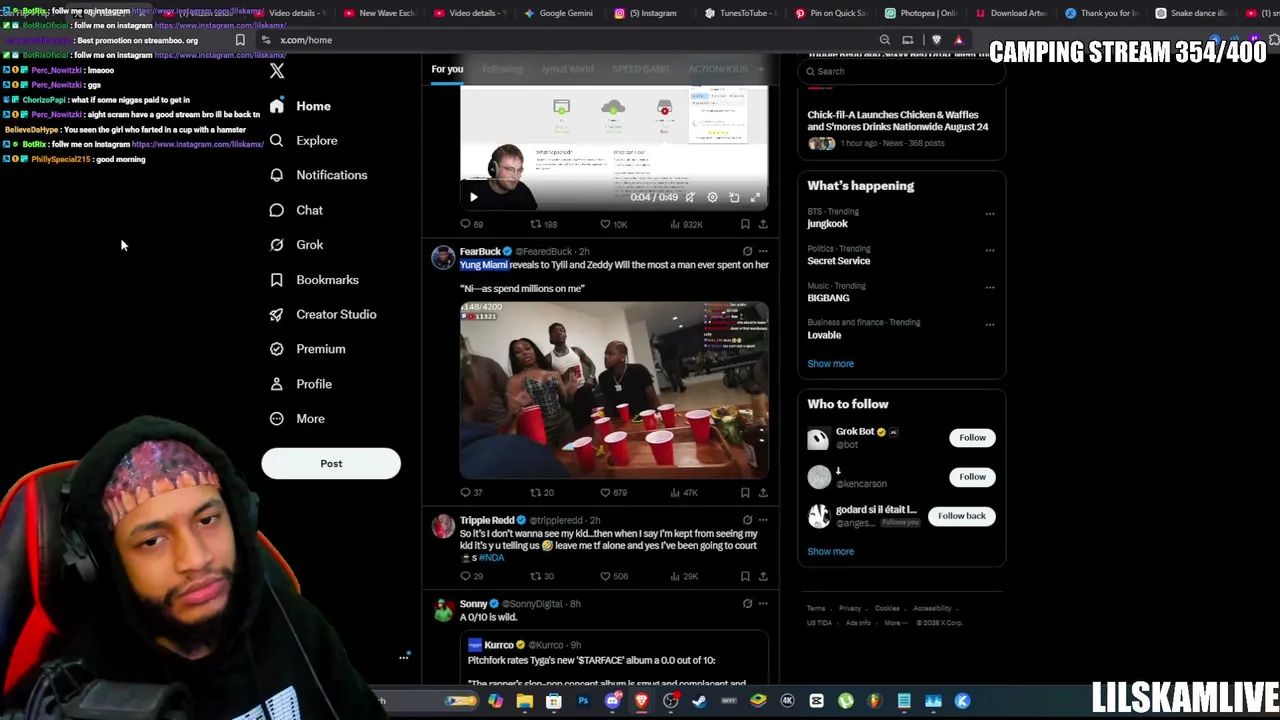Open more options on Trippie Redd post
This screenshot has height=720, width=1280.
coord(763,520)
